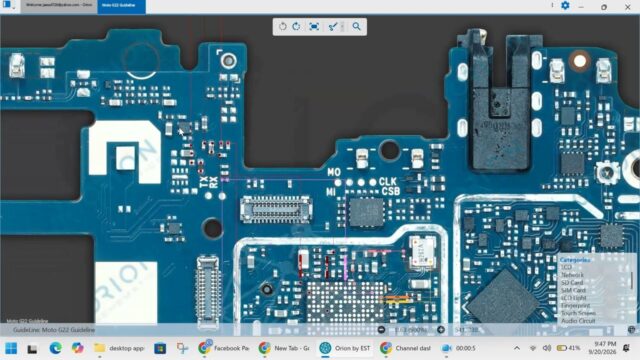The width and height of the screenshot is (640, 360).
Task: Open the desktop app folder window
Action: click(x=119, y=348)
